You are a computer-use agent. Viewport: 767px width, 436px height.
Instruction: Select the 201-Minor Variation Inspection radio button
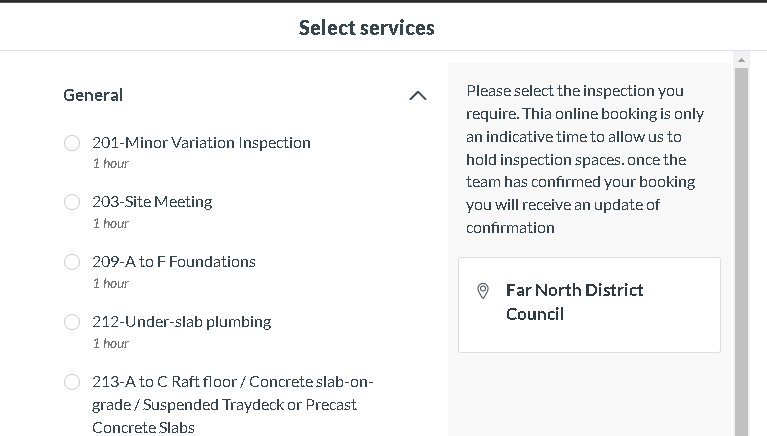[72, 143]
